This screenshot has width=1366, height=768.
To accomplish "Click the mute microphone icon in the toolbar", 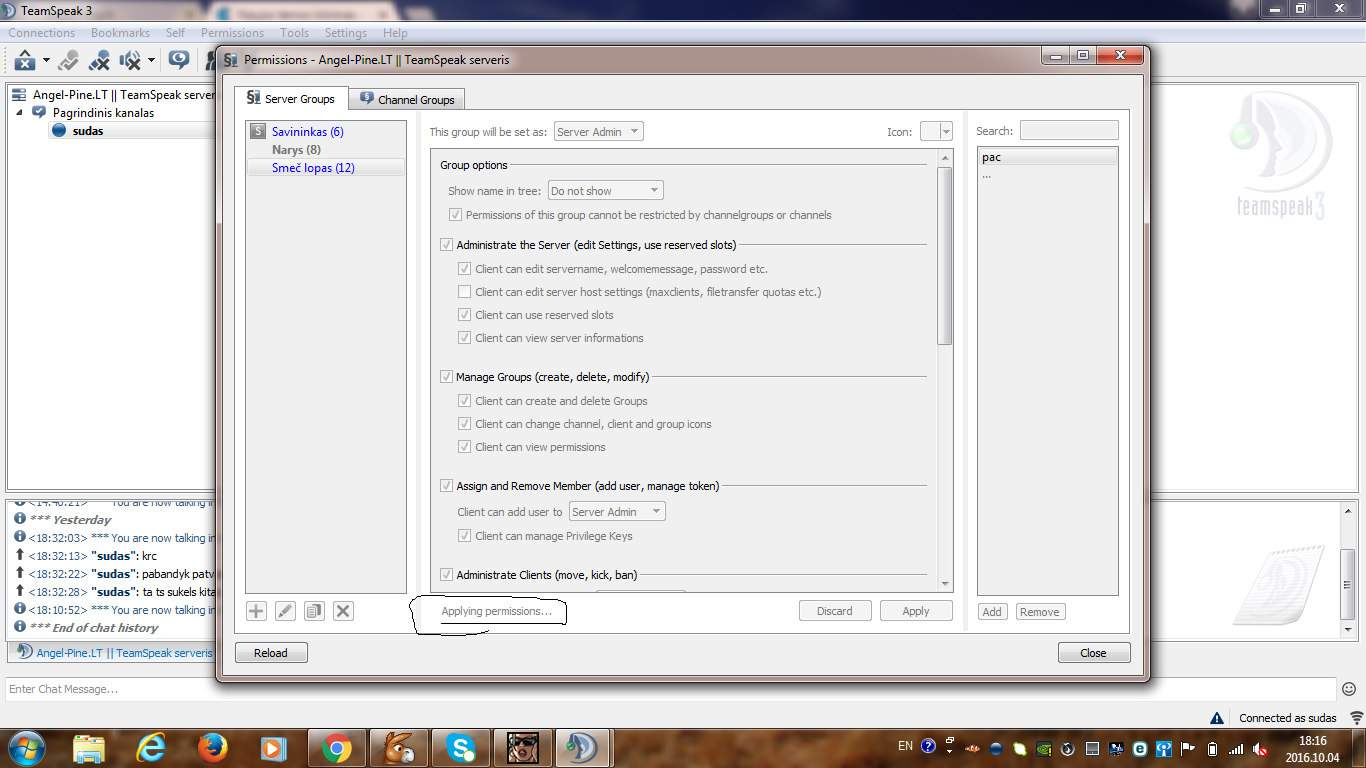I will [x=99, y=61].
